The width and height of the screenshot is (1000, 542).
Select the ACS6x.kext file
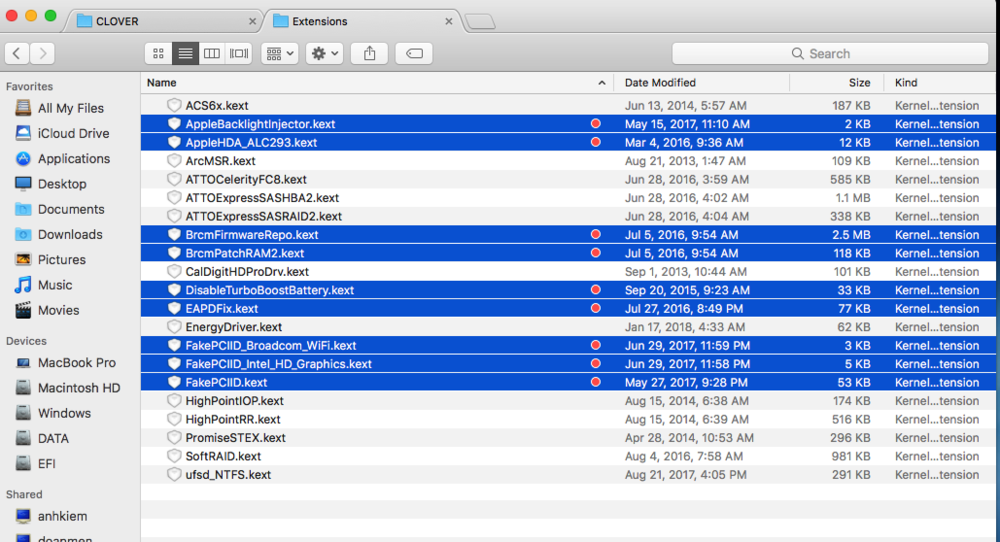(216, 105)
